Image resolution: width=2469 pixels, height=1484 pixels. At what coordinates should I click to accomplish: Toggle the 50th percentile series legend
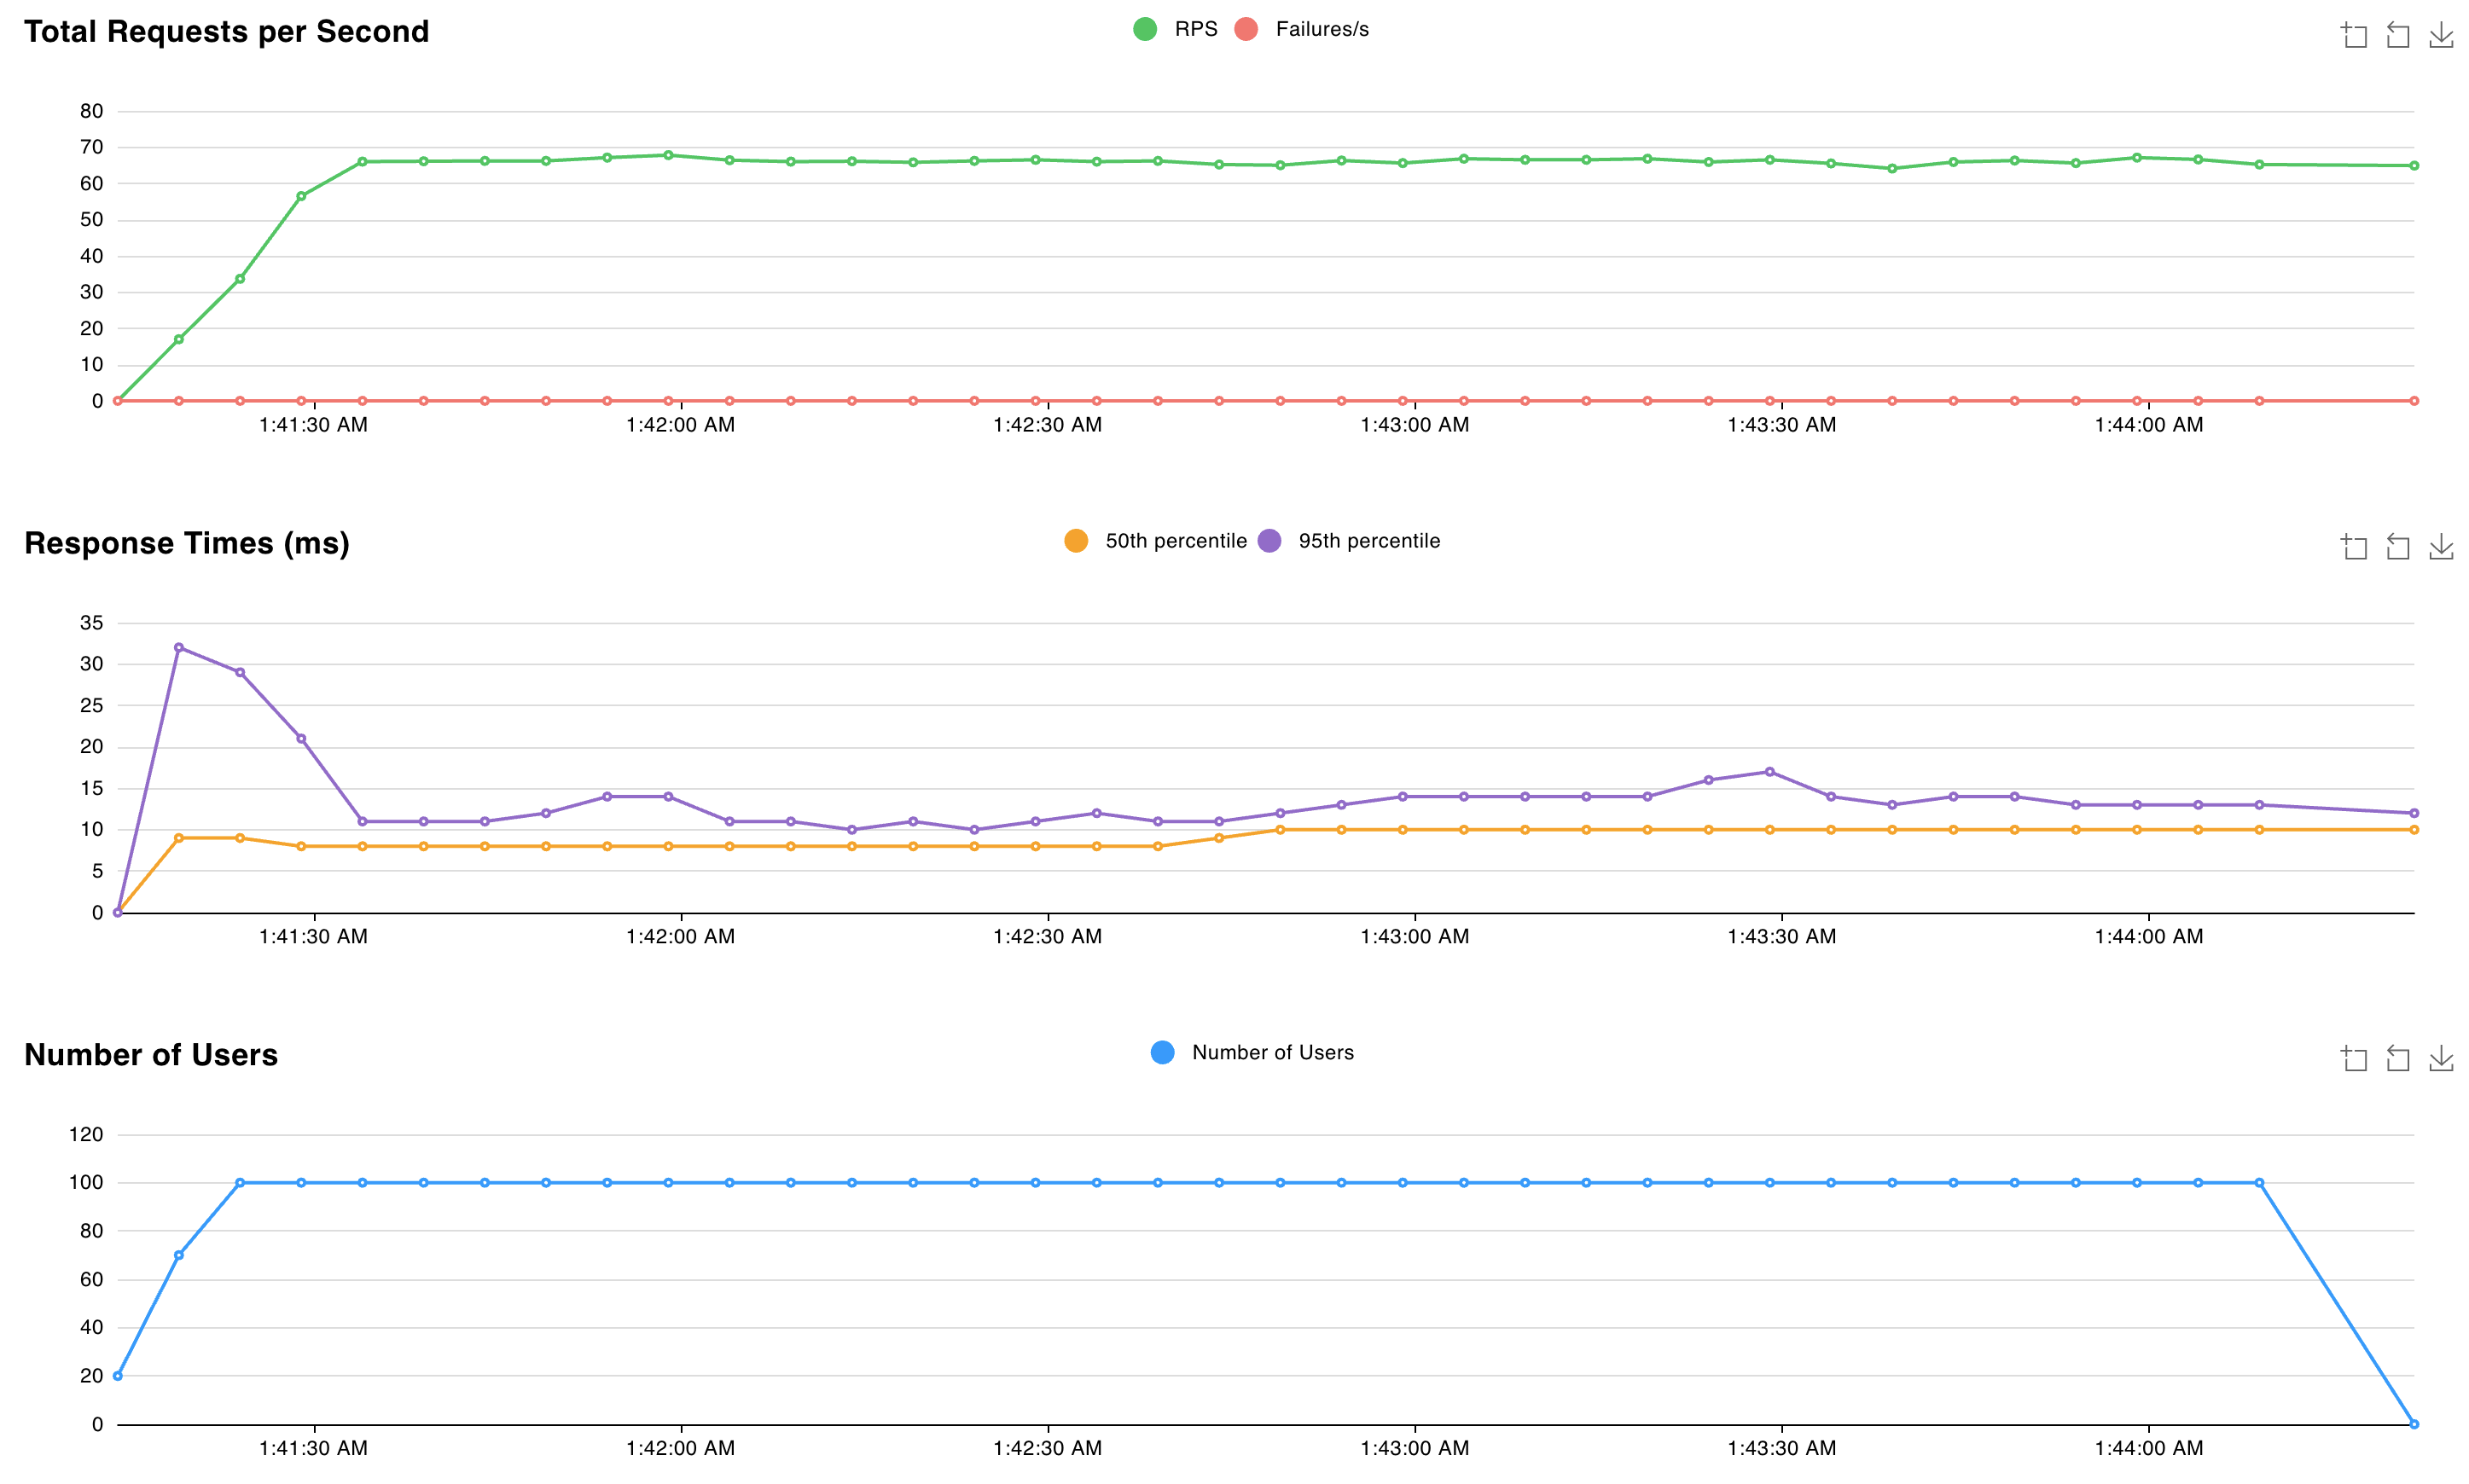[x=1155, y=541]
